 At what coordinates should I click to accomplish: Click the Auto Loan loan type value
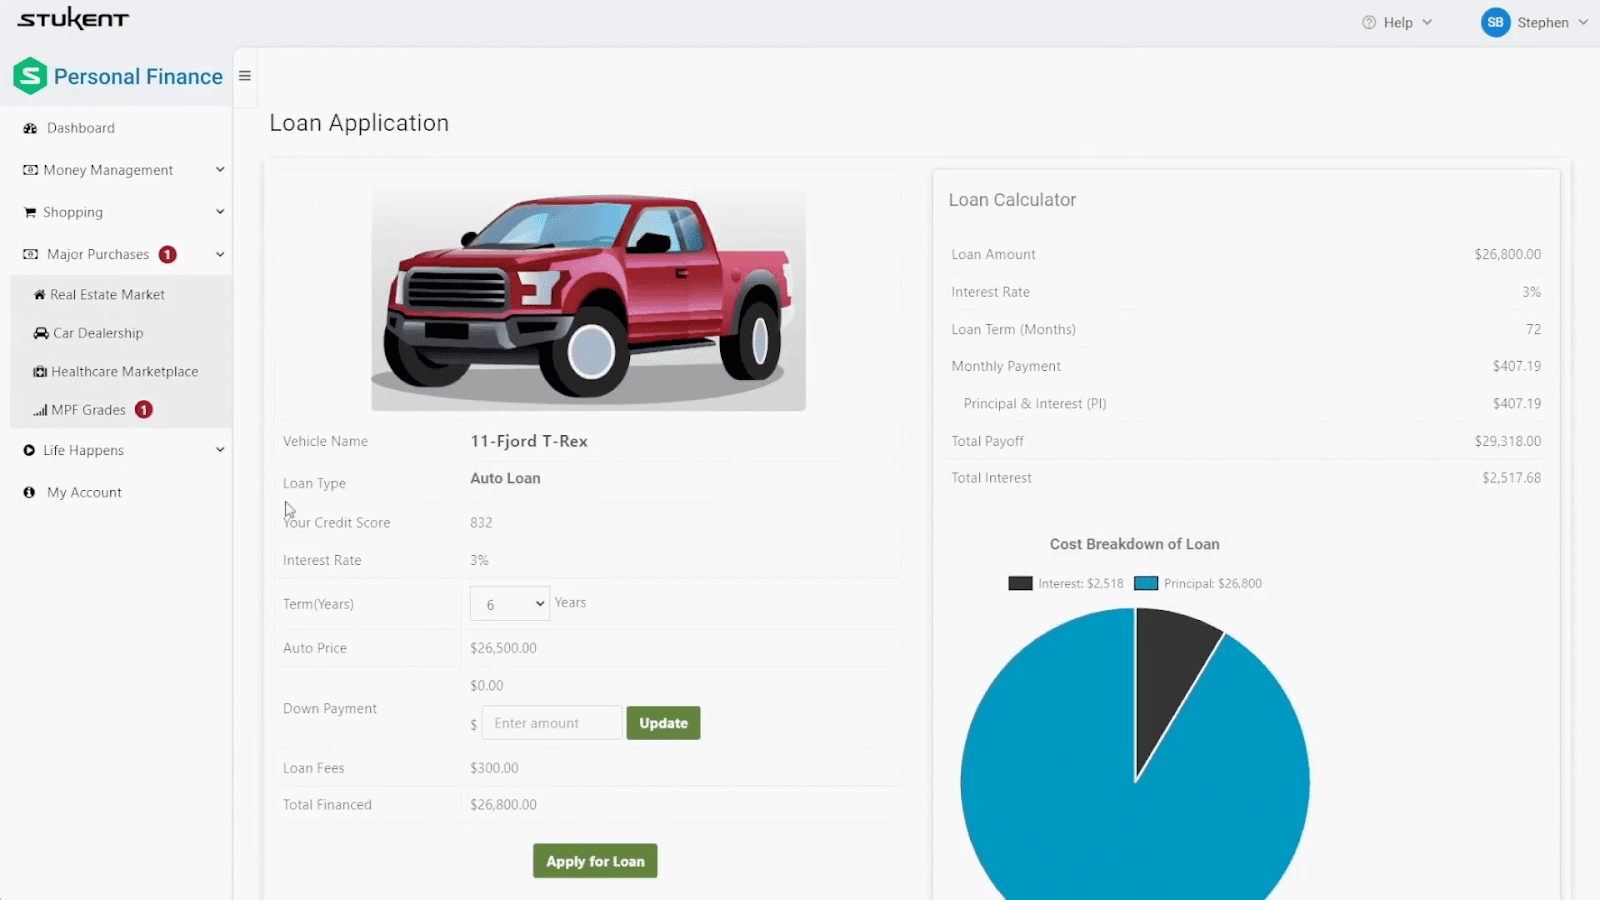[x=505, y=478]
